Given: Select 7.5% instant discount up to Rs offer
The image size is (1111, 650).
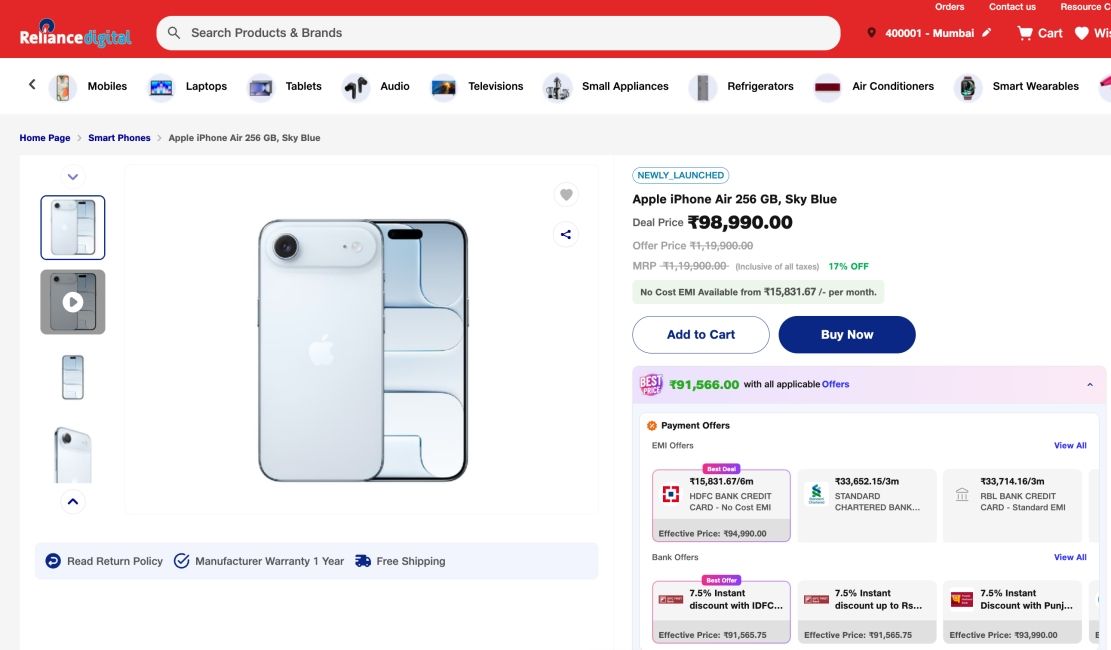Looking at the screenshot, I should 867,612.
